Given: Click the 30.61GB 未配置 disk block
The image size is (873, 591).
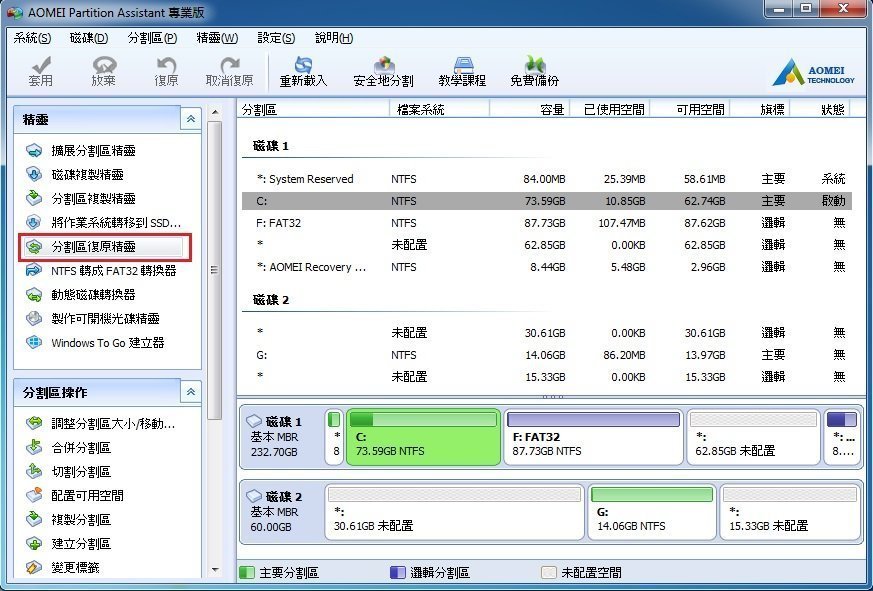Looking at the screenshot, I should 454,512.
